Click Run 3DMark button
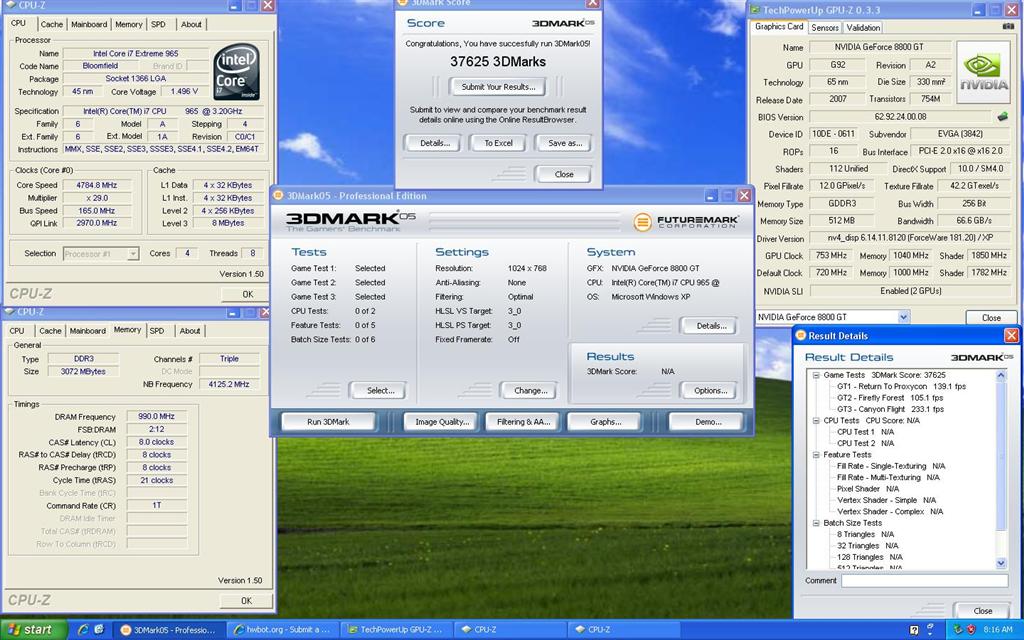Viewport: 1024px width, 640px height. point(328,422)
